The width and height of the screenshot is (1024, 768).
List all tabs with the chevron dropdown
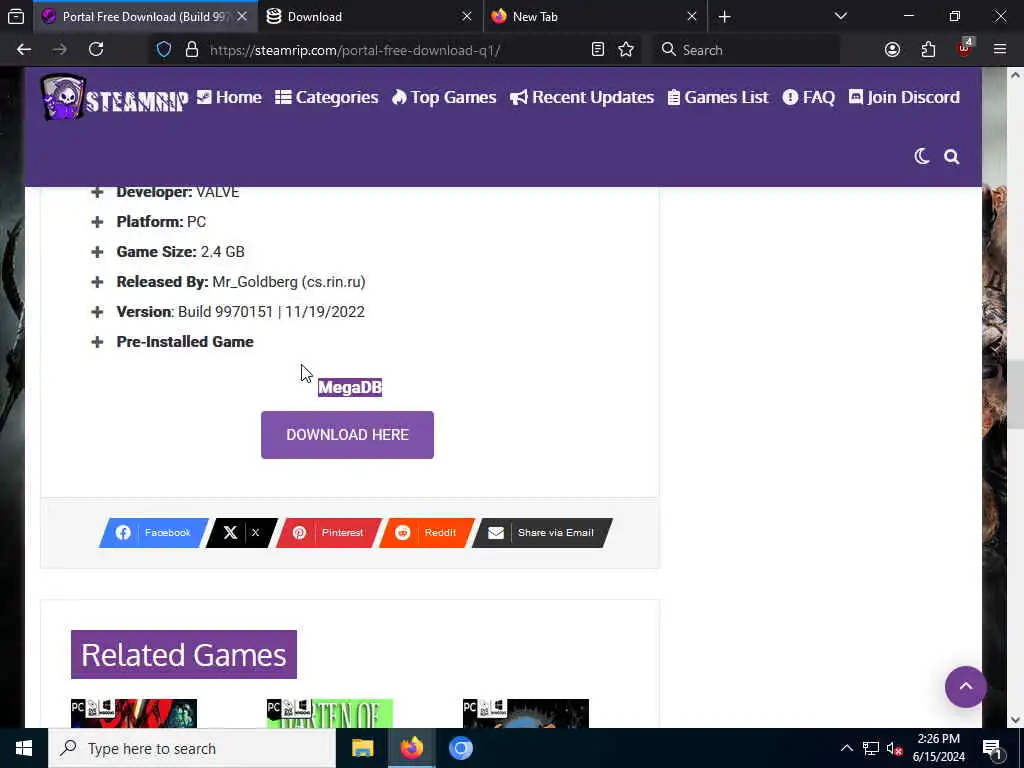coord(840,16)
